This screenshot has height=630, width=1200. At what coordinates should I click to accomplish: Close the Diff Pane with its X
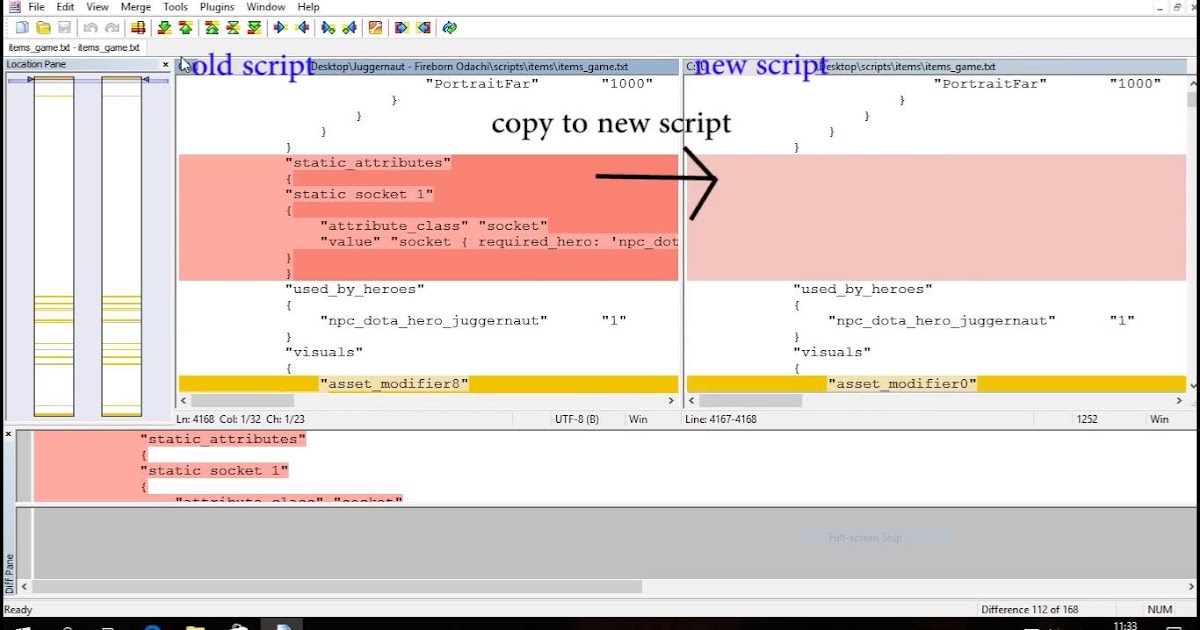pyautogui.click(x=8, y=434)
